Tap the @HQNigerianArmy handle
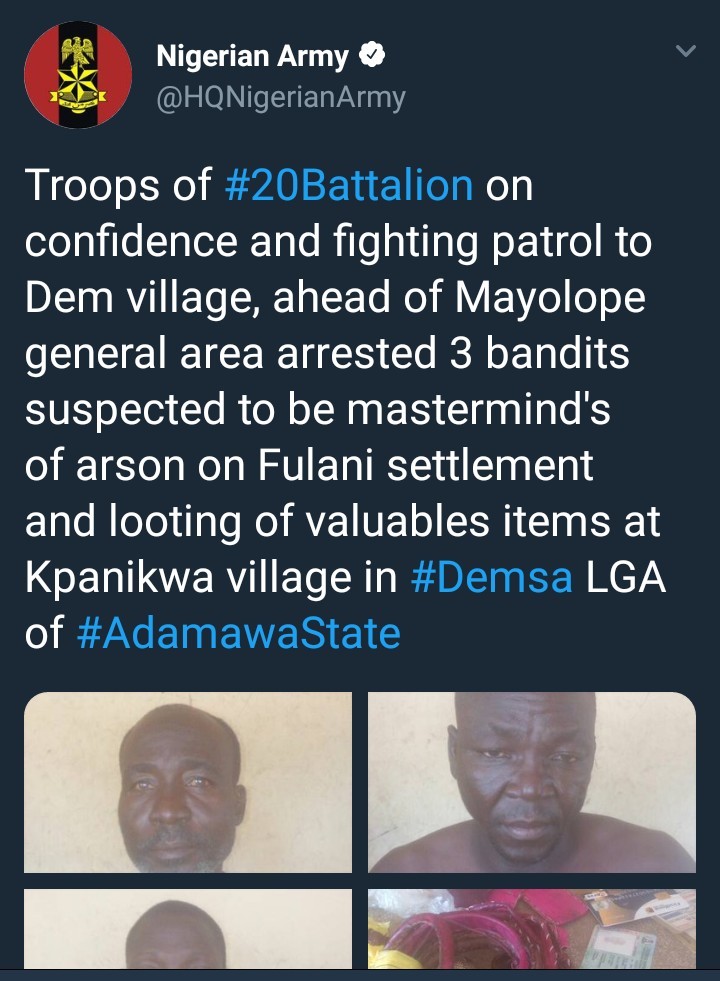Viewport: 720px width, 981px height. click(280, 97)
